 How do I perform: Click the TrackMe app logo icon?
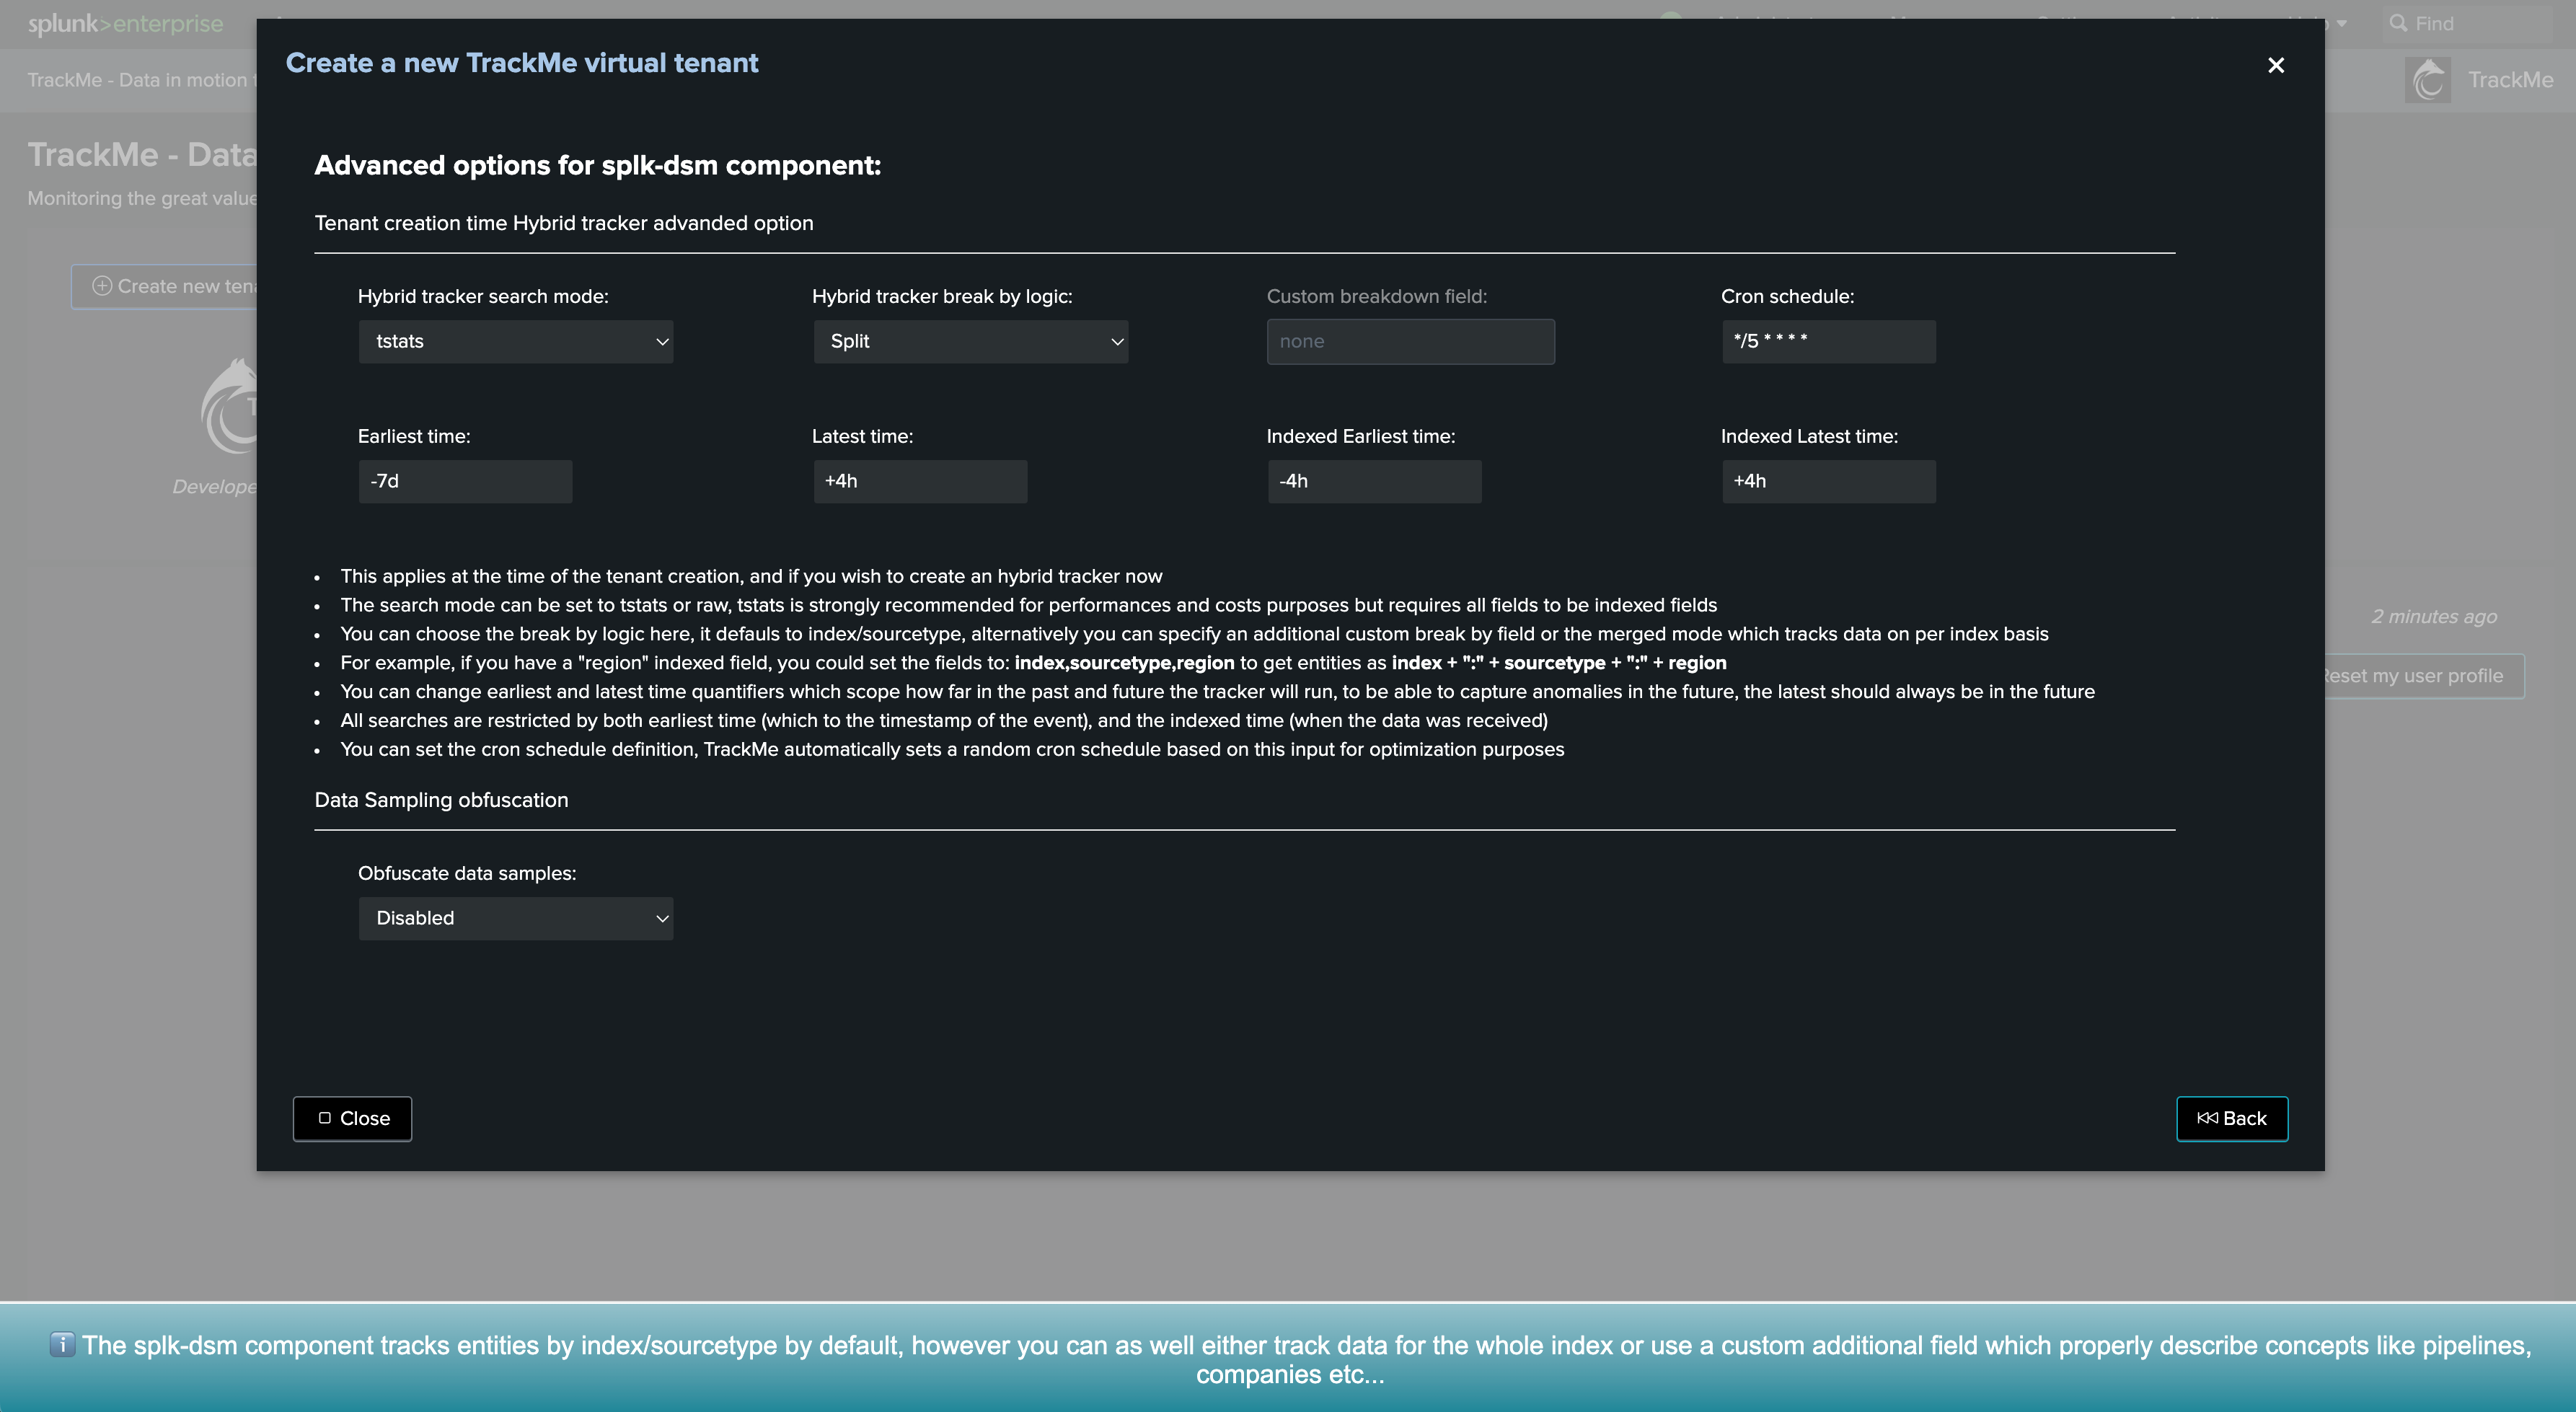(2428, 80)
